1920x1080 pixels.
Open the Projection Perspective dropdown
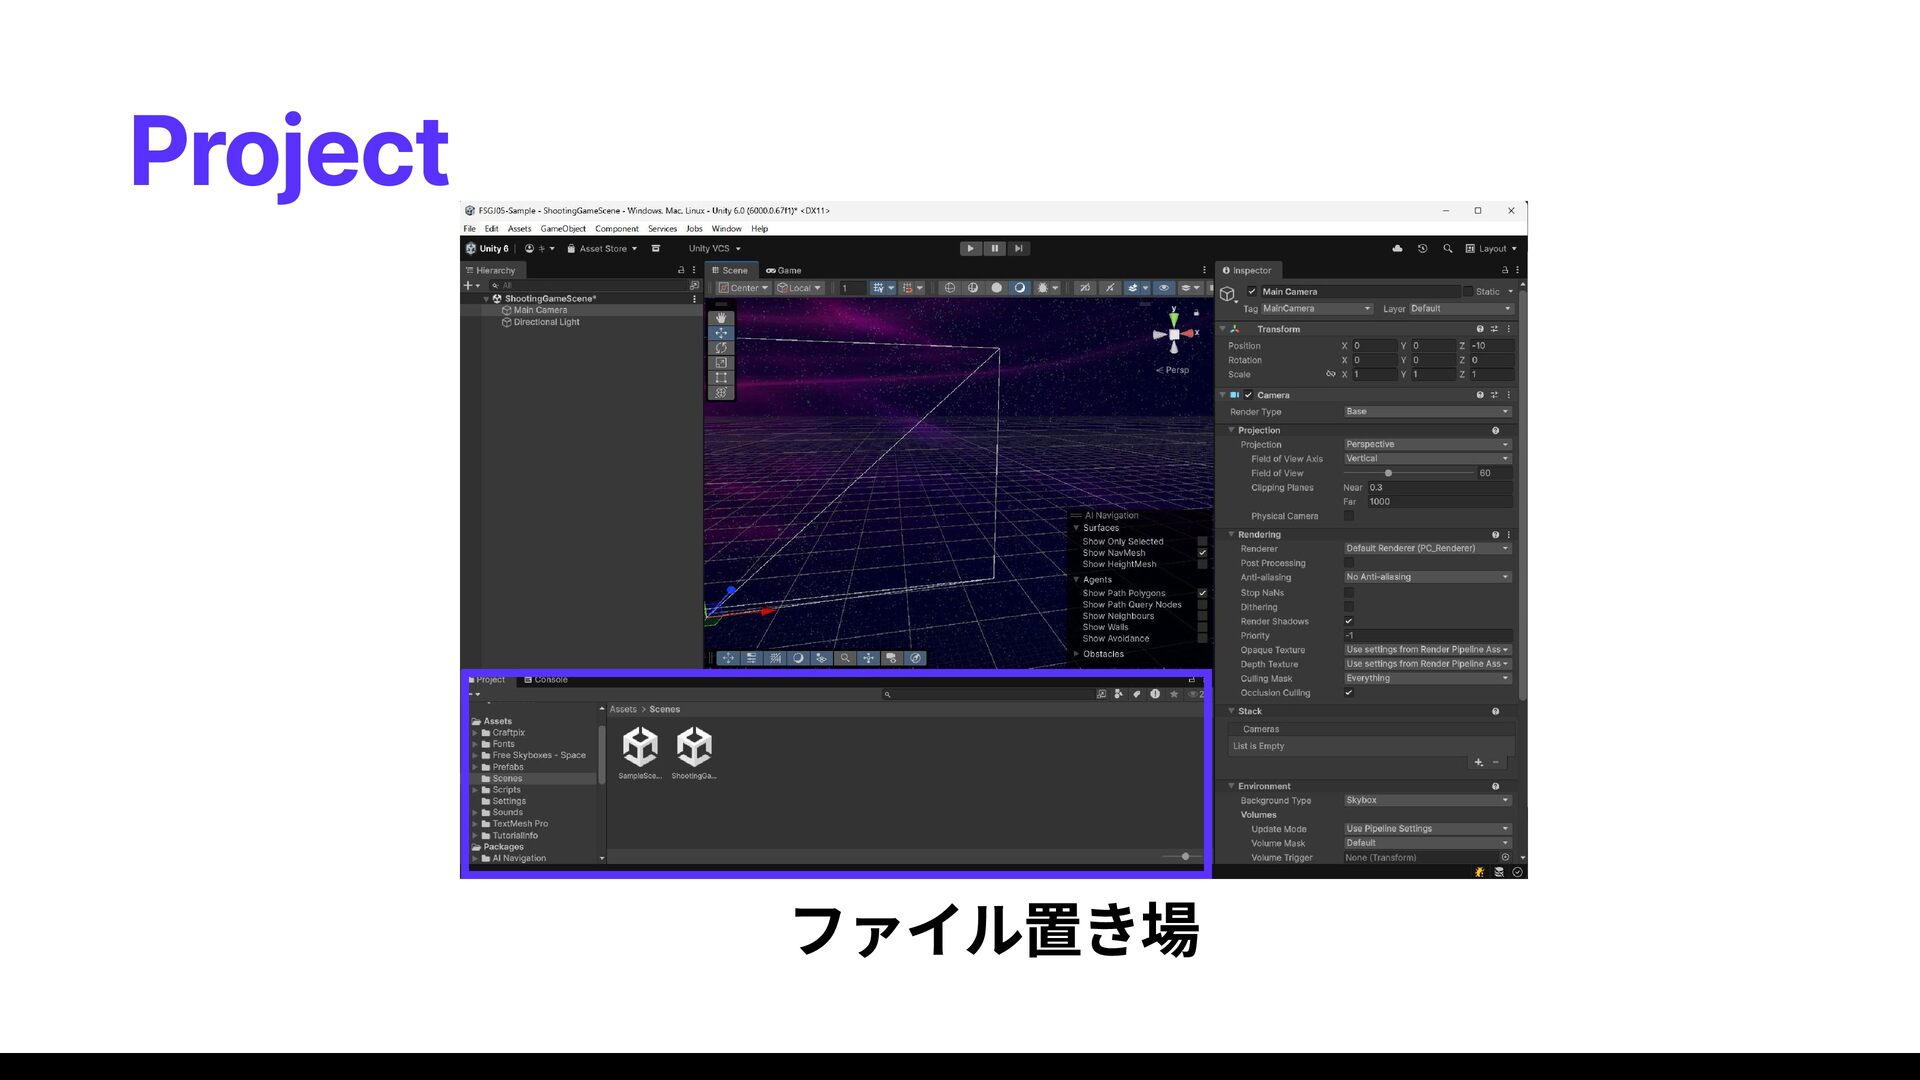point(1426,444)
